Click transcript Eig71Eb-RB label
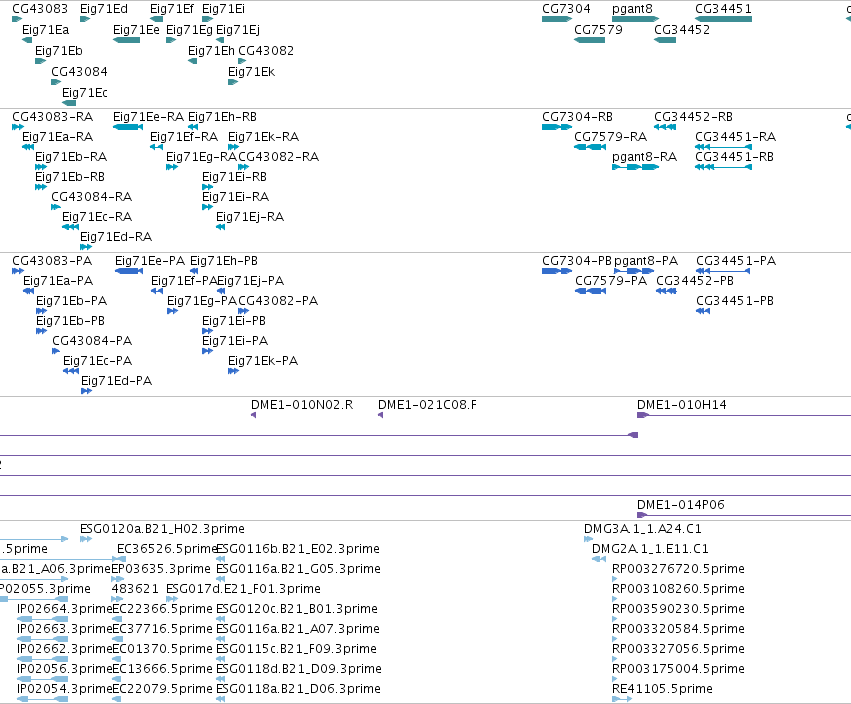This screenshot has height=704, width=851. coord(70,177)
